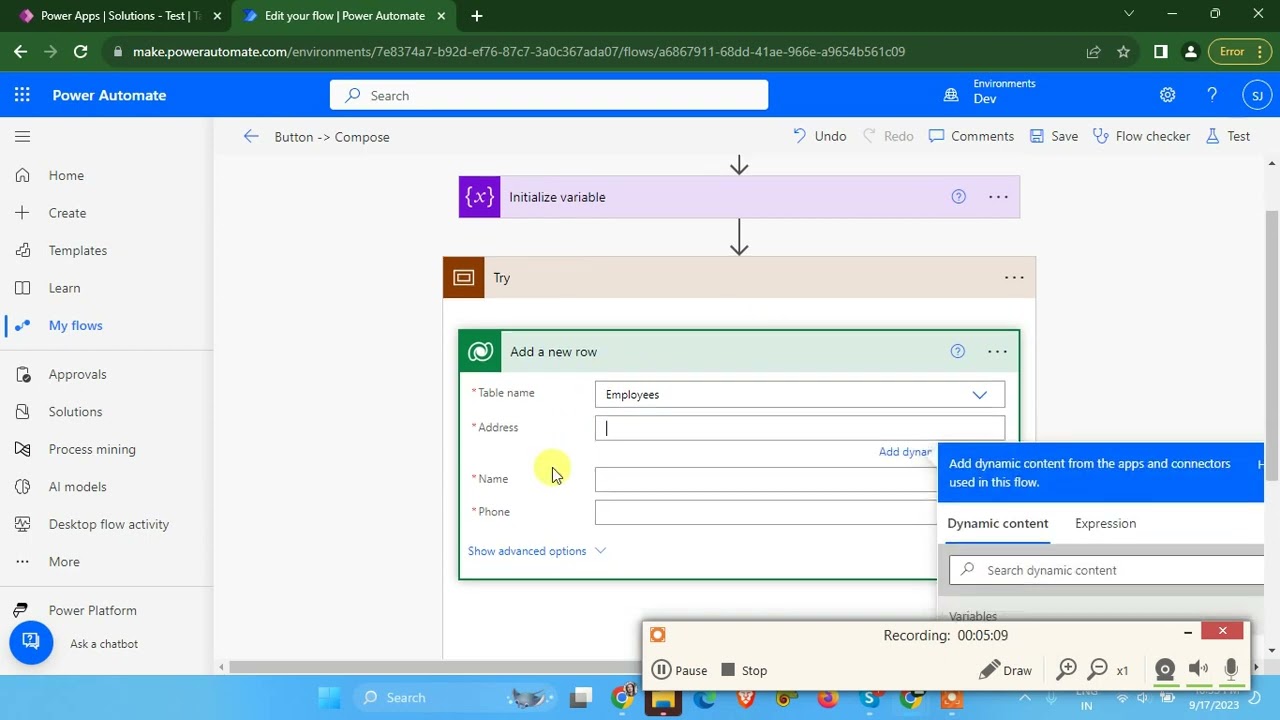Click the Power Automate search box
The image size is (1280, 720).
(549, 95)
